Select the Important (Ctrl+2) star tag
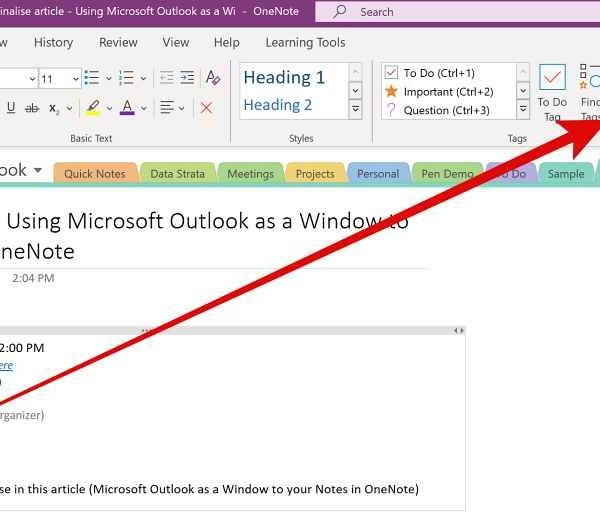The image size is (600, 525). click(x=439, y=92)
